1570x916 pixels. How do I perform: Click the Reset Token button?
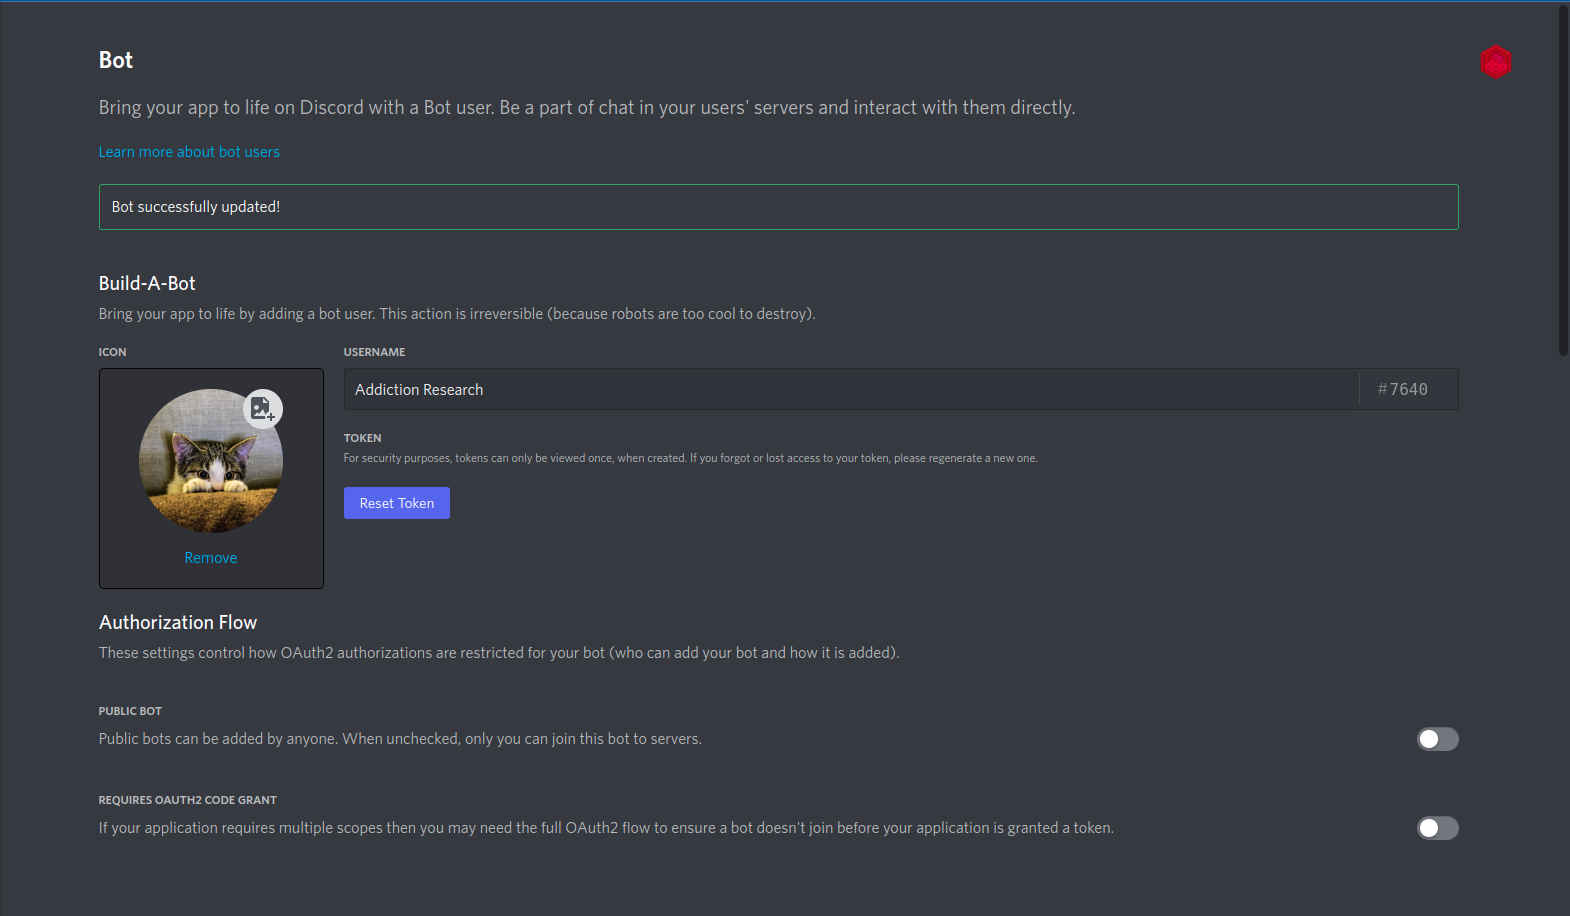pyautogui.click(x=396, y=503)
